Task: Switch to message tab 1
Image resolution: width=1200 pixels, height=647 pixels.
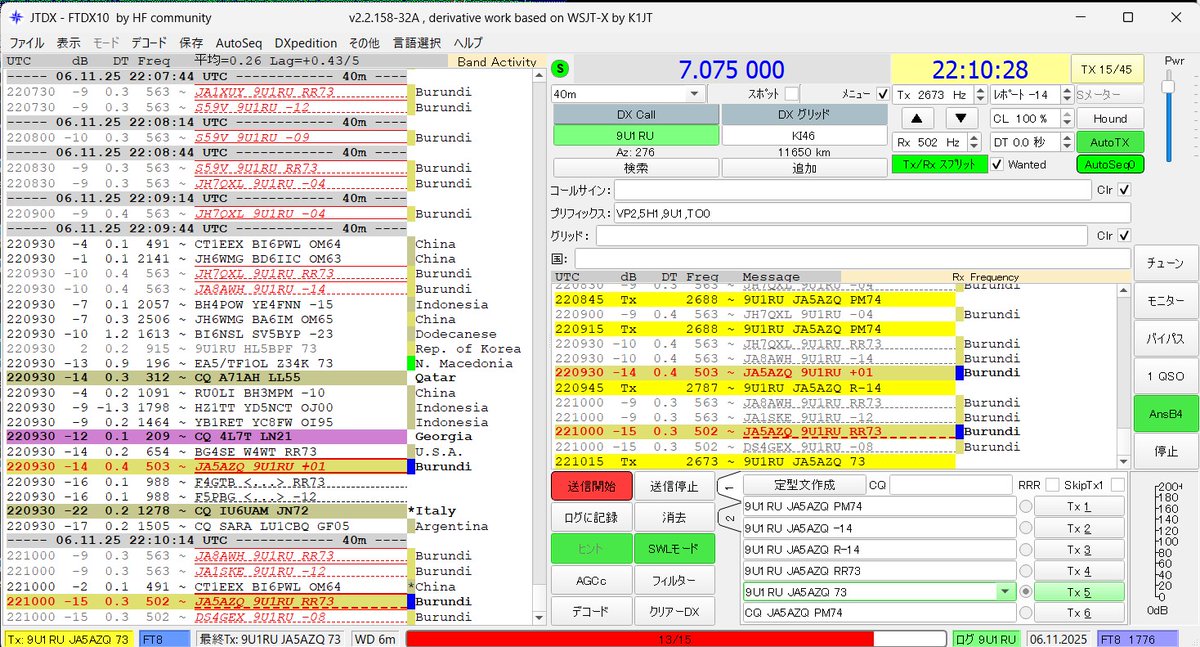Action: coord(730,488)
